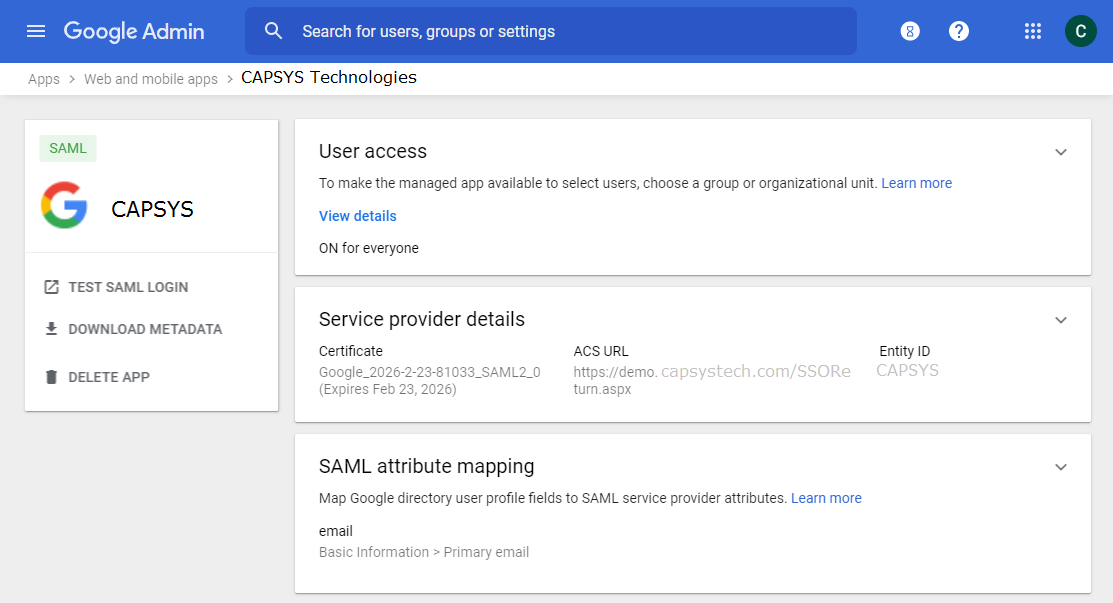Open the View details link

pyautogui.click(x=358, y=216)
